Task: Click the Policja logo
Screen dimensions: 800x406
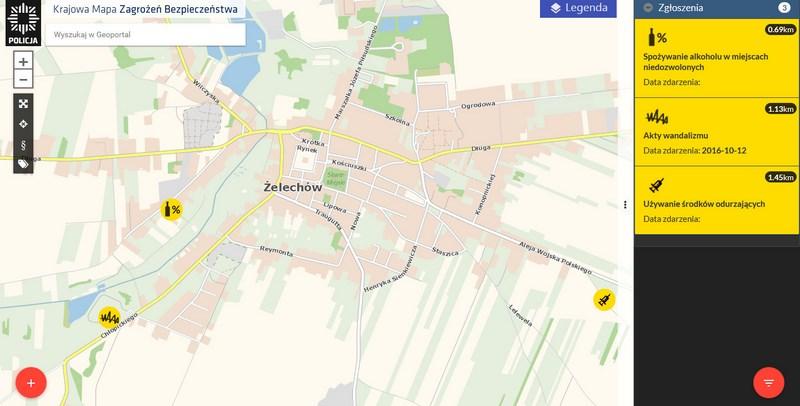Action: (x=23, y=23)
